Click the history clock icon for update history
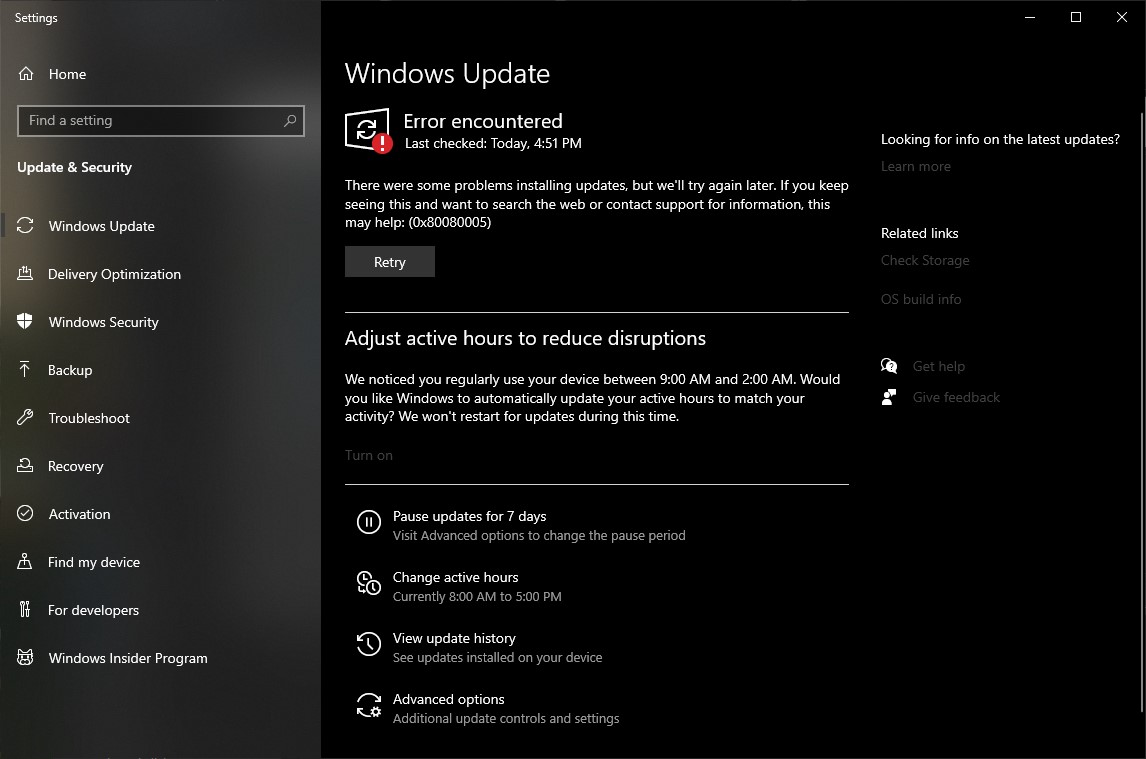Image resolution: width=1146 pixels, height=759 pixels. click(368, 644)
